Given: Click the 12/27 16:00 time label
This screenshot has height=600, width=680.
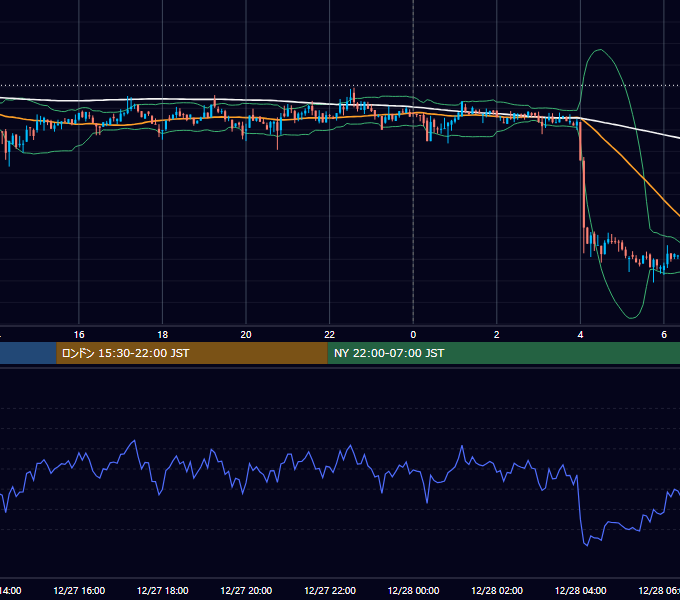Looking at the screenshot, I should (x=79, y=591).
